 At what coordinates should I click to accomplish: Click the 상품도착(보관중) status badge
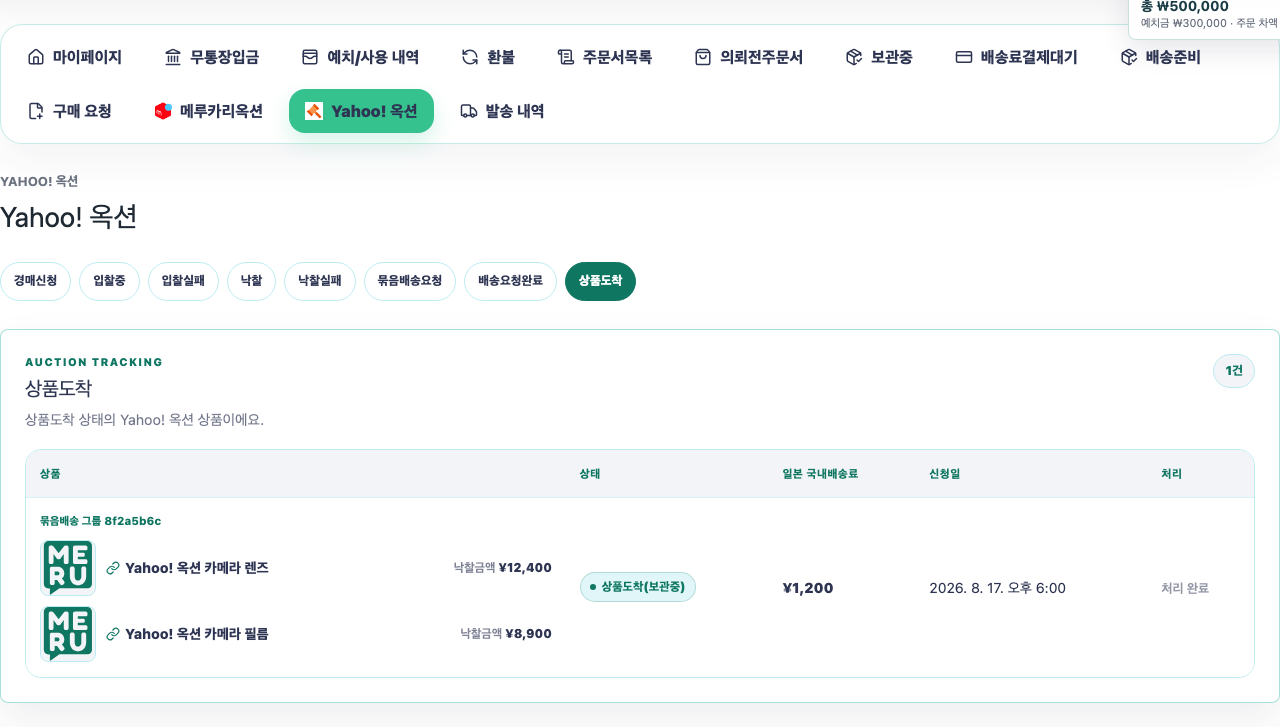(x=638, y=587)
